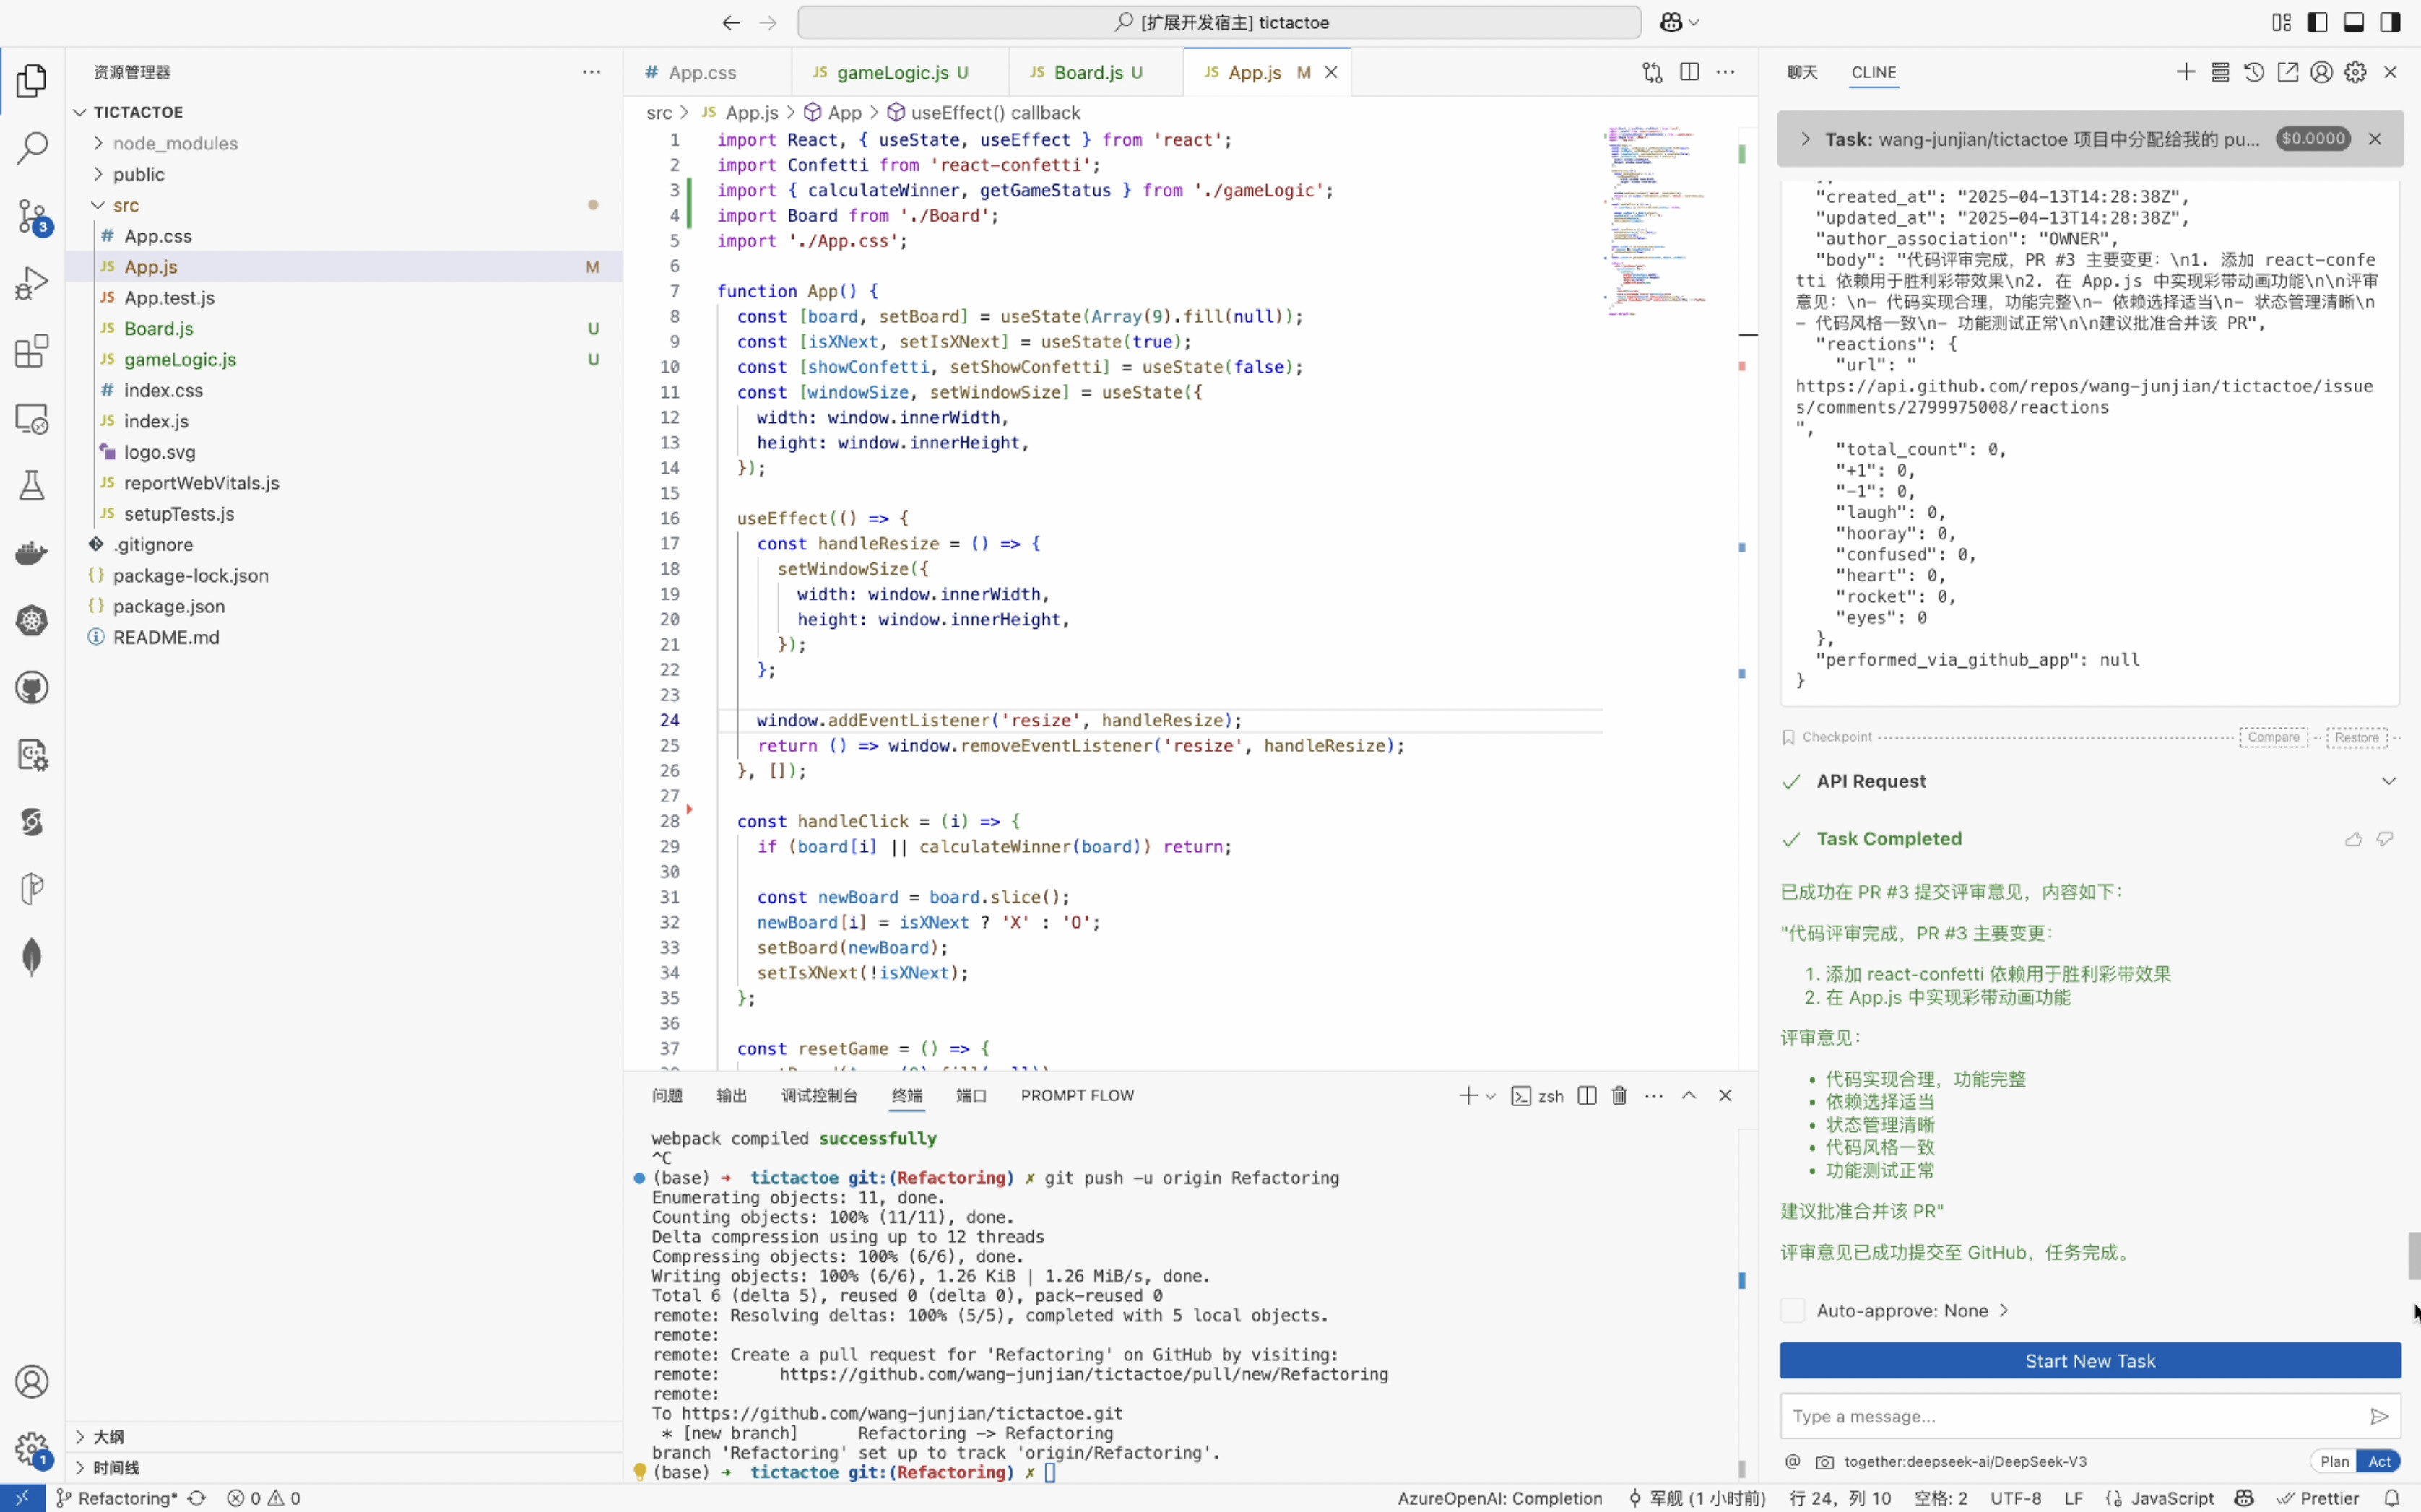Screen dimensions: 2421x1512
Task: Open the Source Control view
Action: point(32,216)
